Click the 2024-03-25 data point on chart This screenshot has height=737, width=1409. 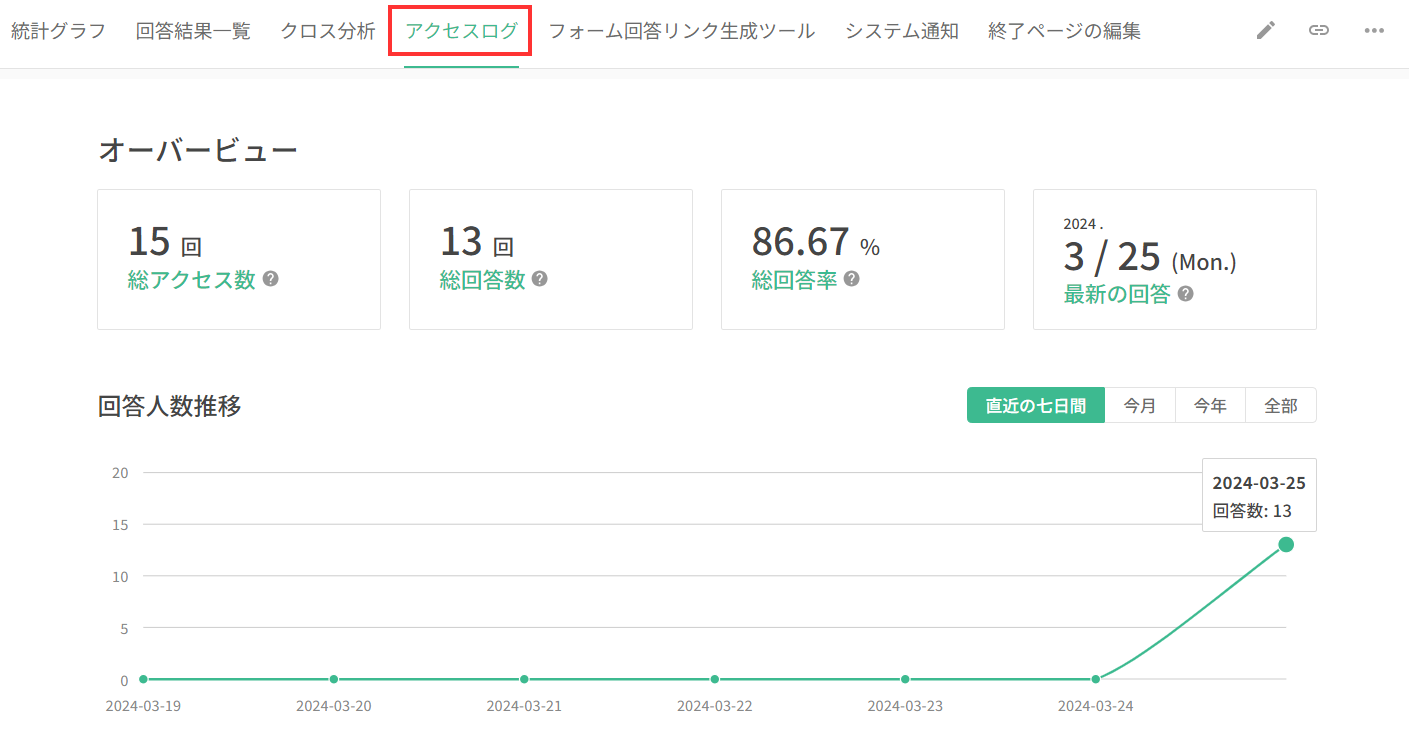point(1286,544)
